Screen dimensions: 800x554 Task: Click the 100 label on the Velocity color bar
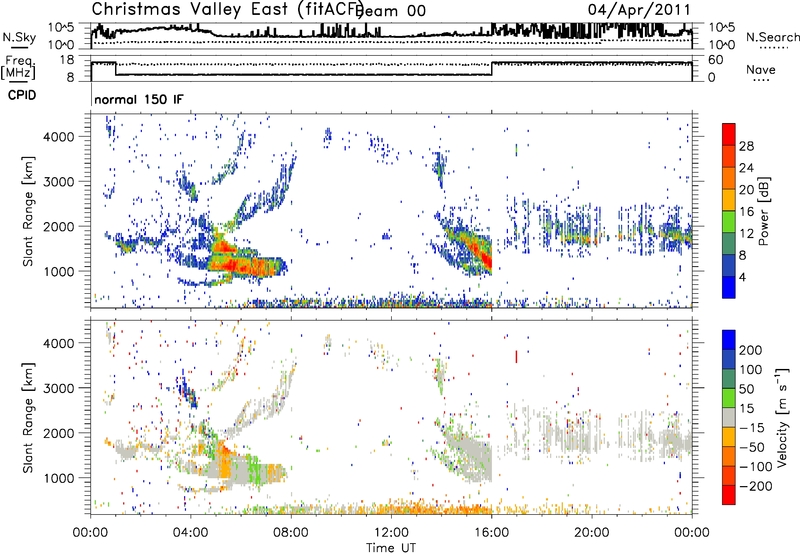(x=751, y=369)
